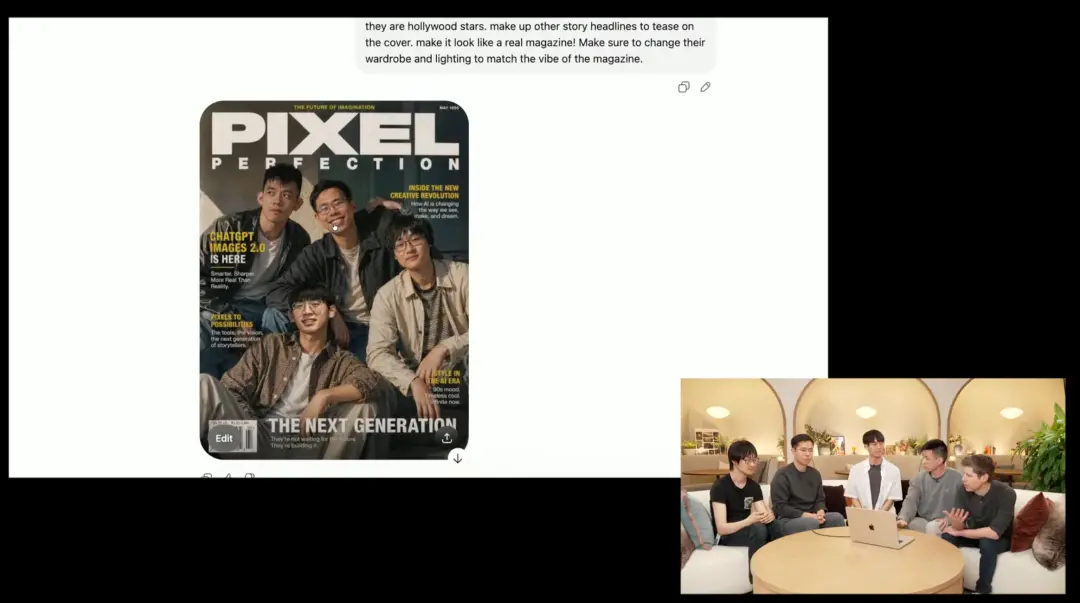Share the generated magazine cover image

pyautogui.click(x=446, y=437)
